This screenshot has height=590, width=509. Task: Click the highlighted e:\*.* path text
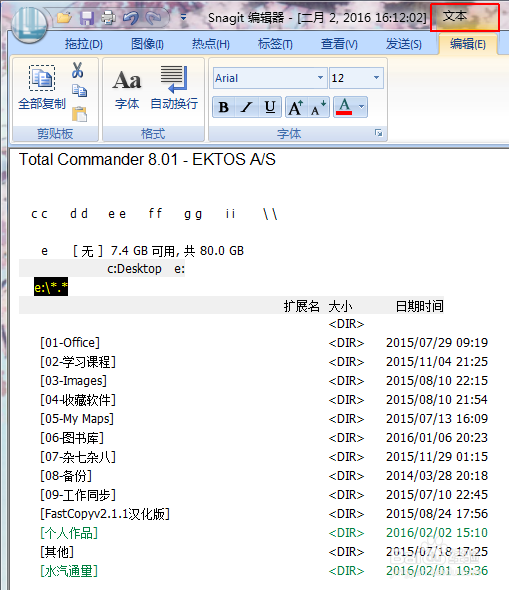[x=51, y=287]
